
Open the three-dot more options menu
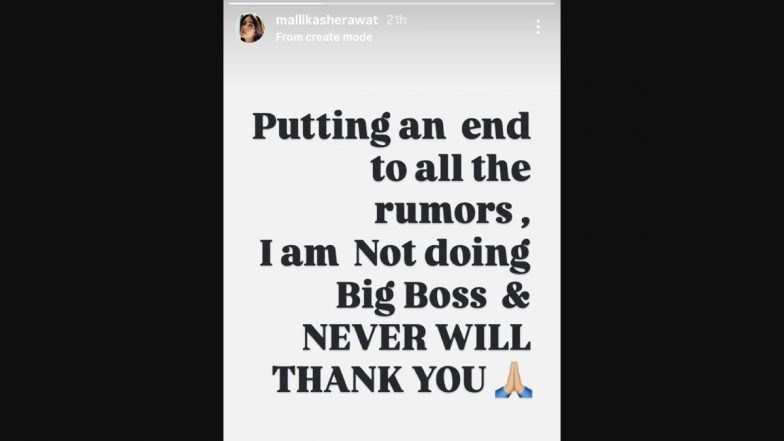(538, 27)
